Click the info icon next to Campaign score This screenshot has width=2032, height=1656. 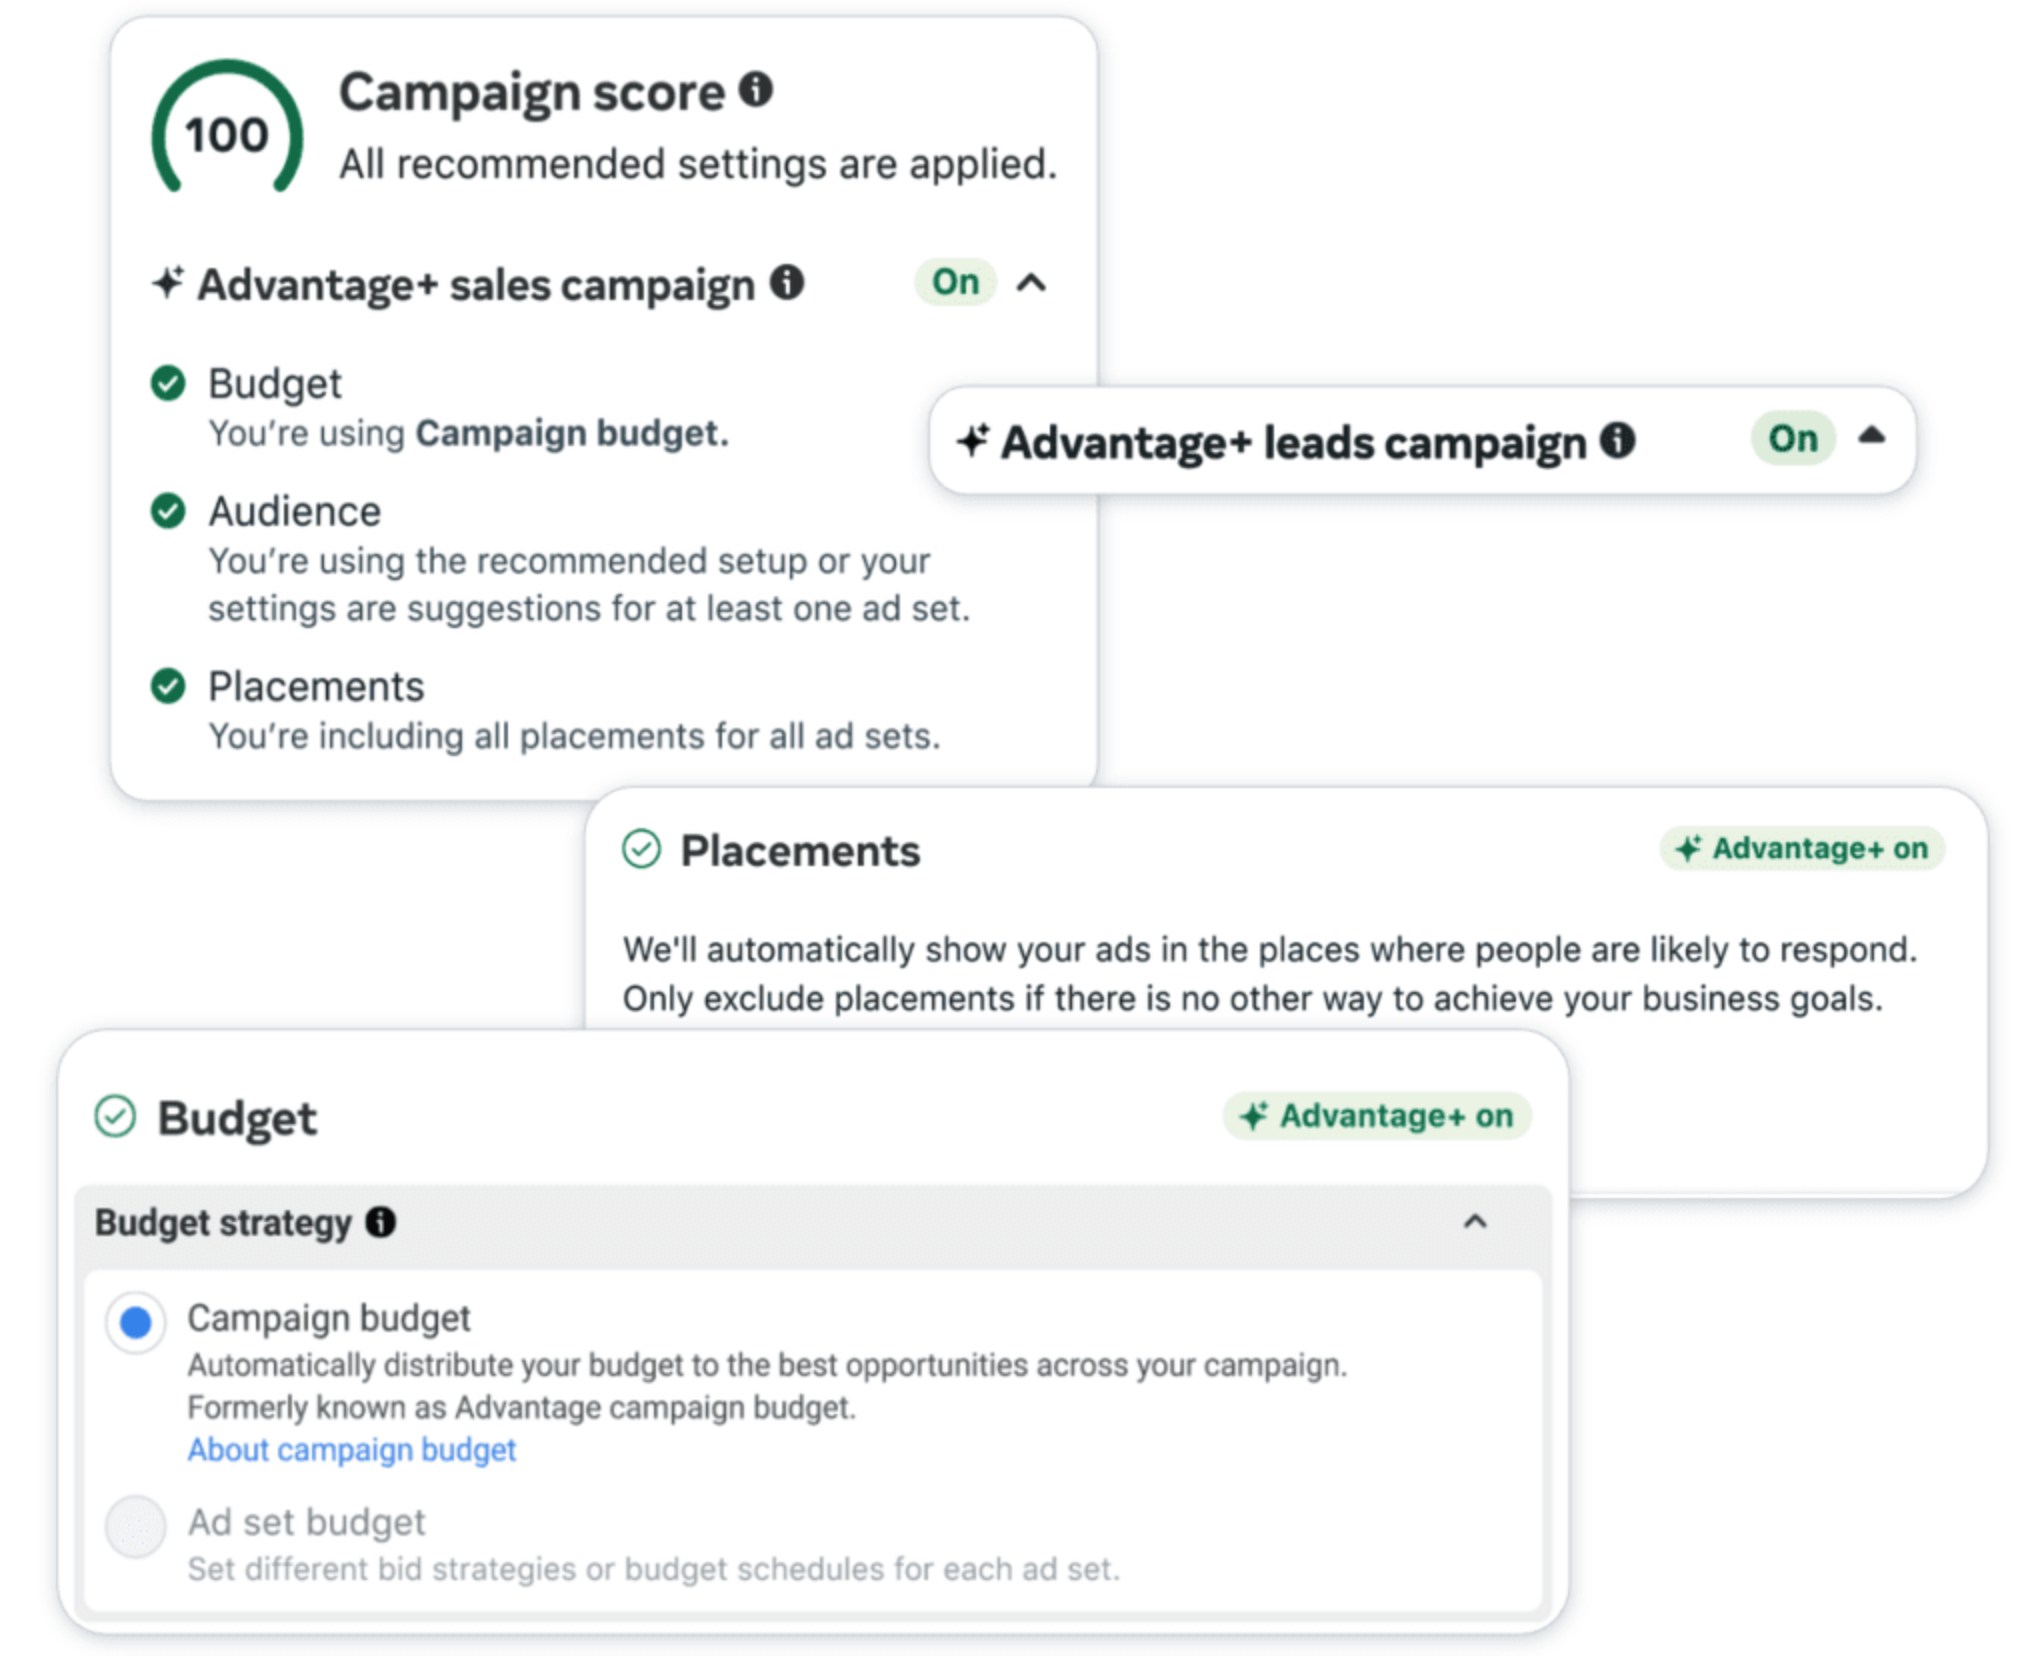(x=756, y=90)
